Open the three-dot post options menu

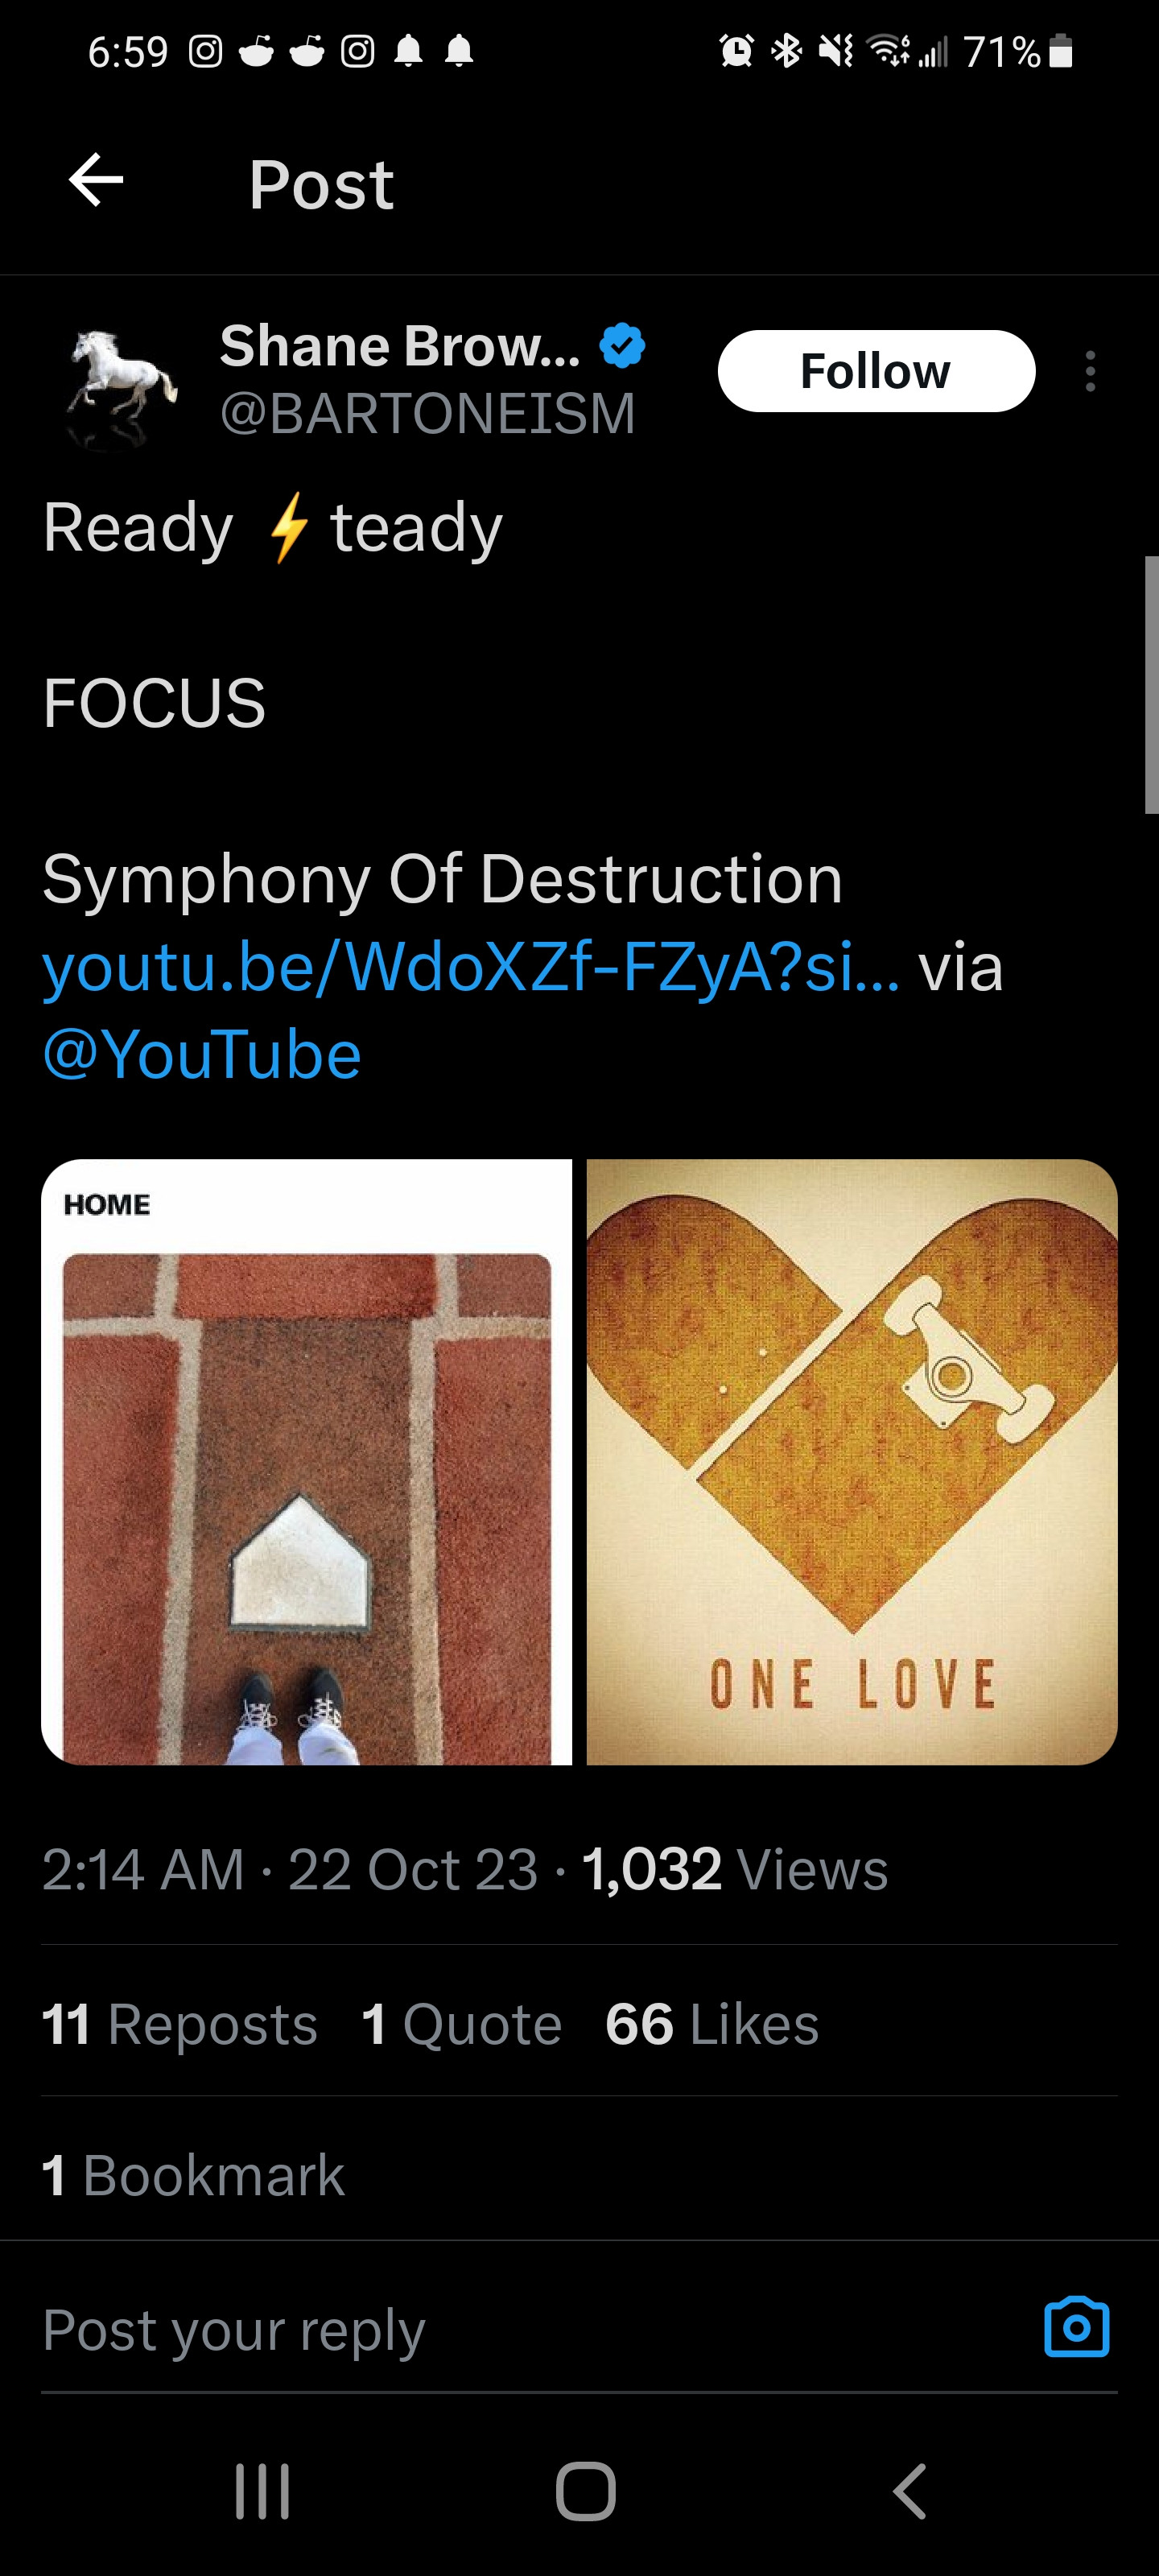1090,371
